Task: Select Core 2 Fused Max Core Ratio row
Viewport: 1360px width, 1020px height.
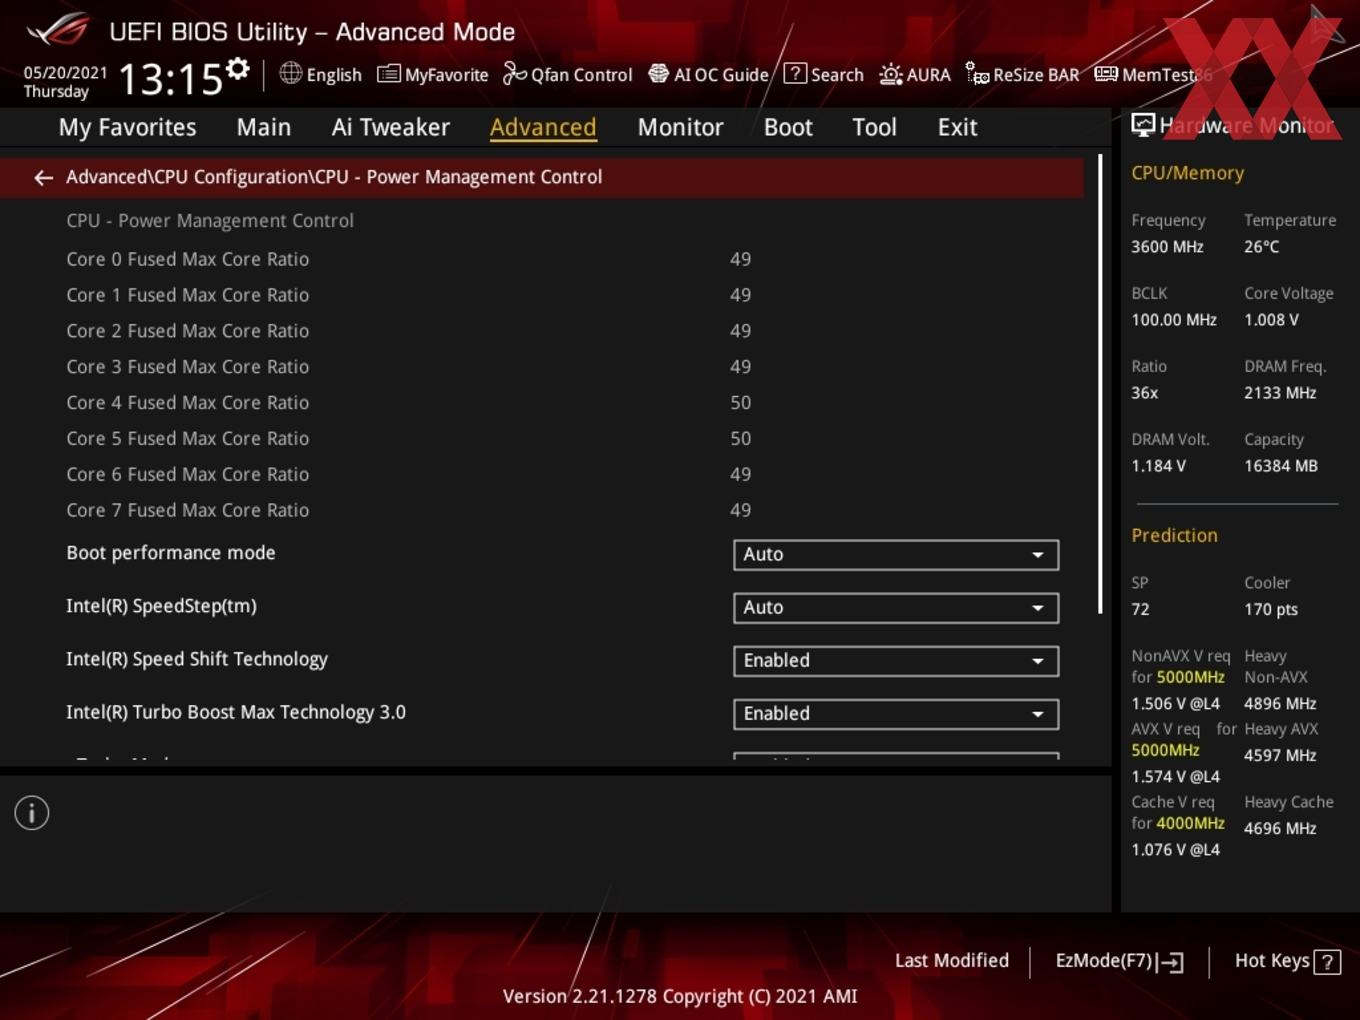Action: pos(540,331)
